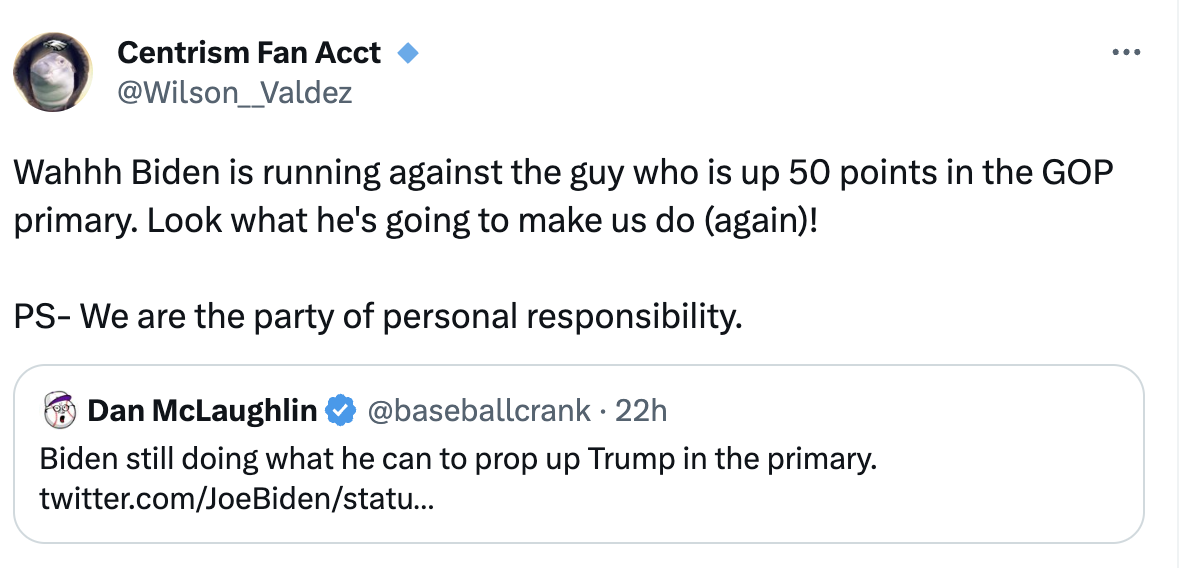Visit the @Wilson__Valdez handle
The image size is (1186, 568).
235,92
